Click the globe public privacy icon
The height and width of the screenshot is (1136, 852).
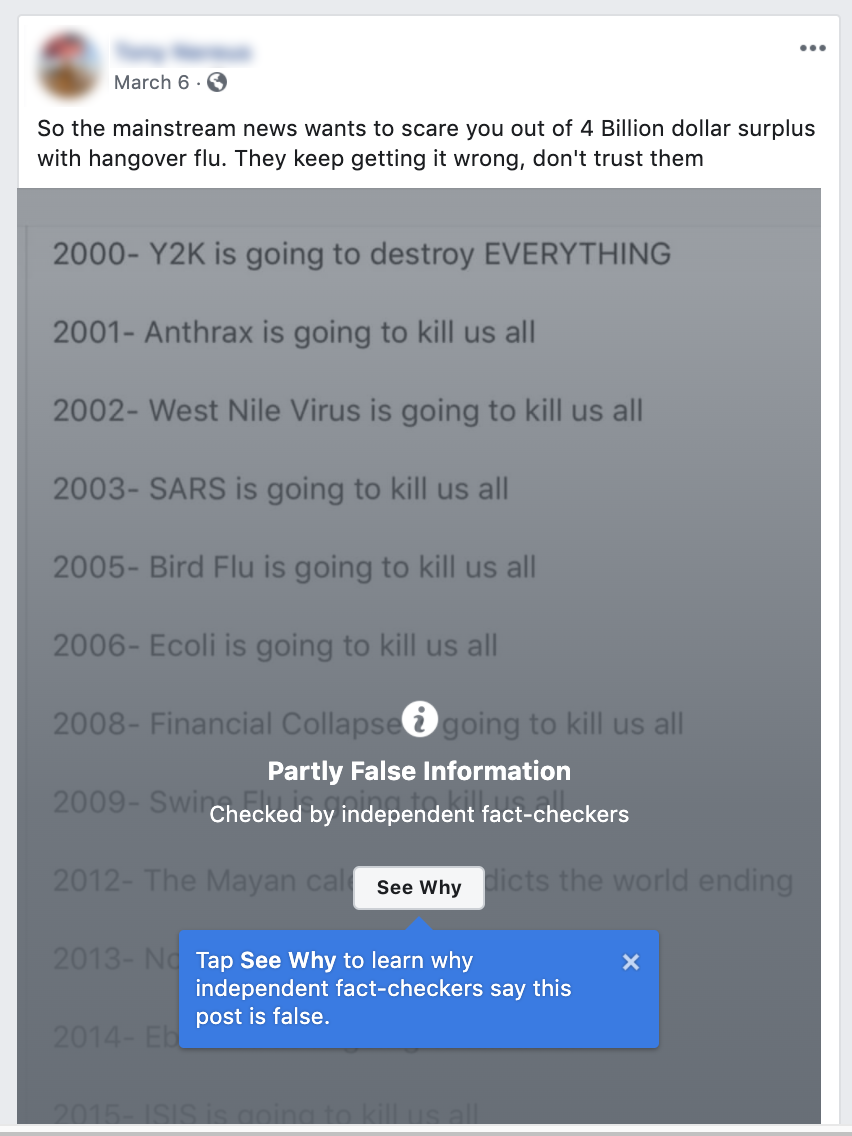216,82
